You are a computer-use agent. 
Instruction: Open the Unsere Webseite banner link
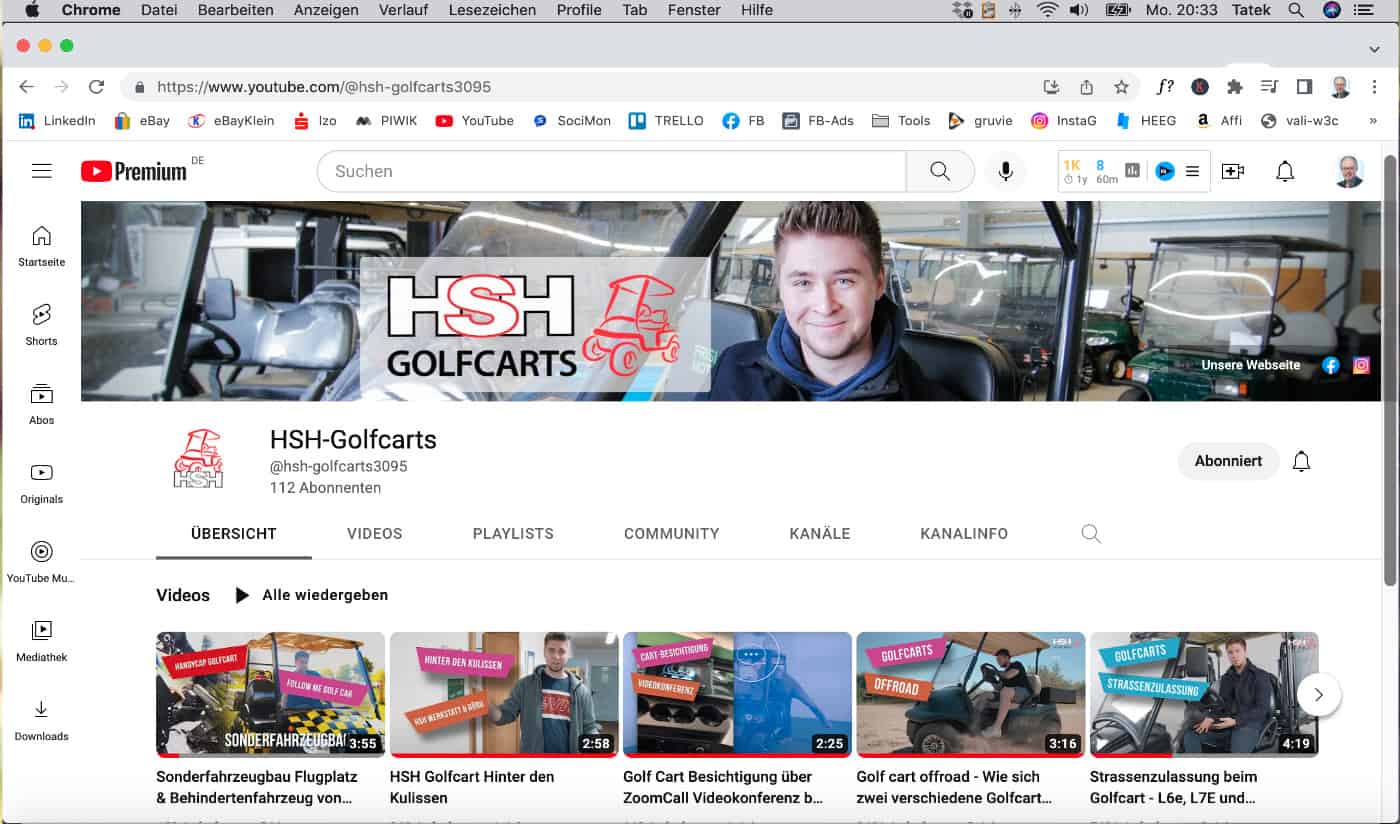tap(1251, 365)
